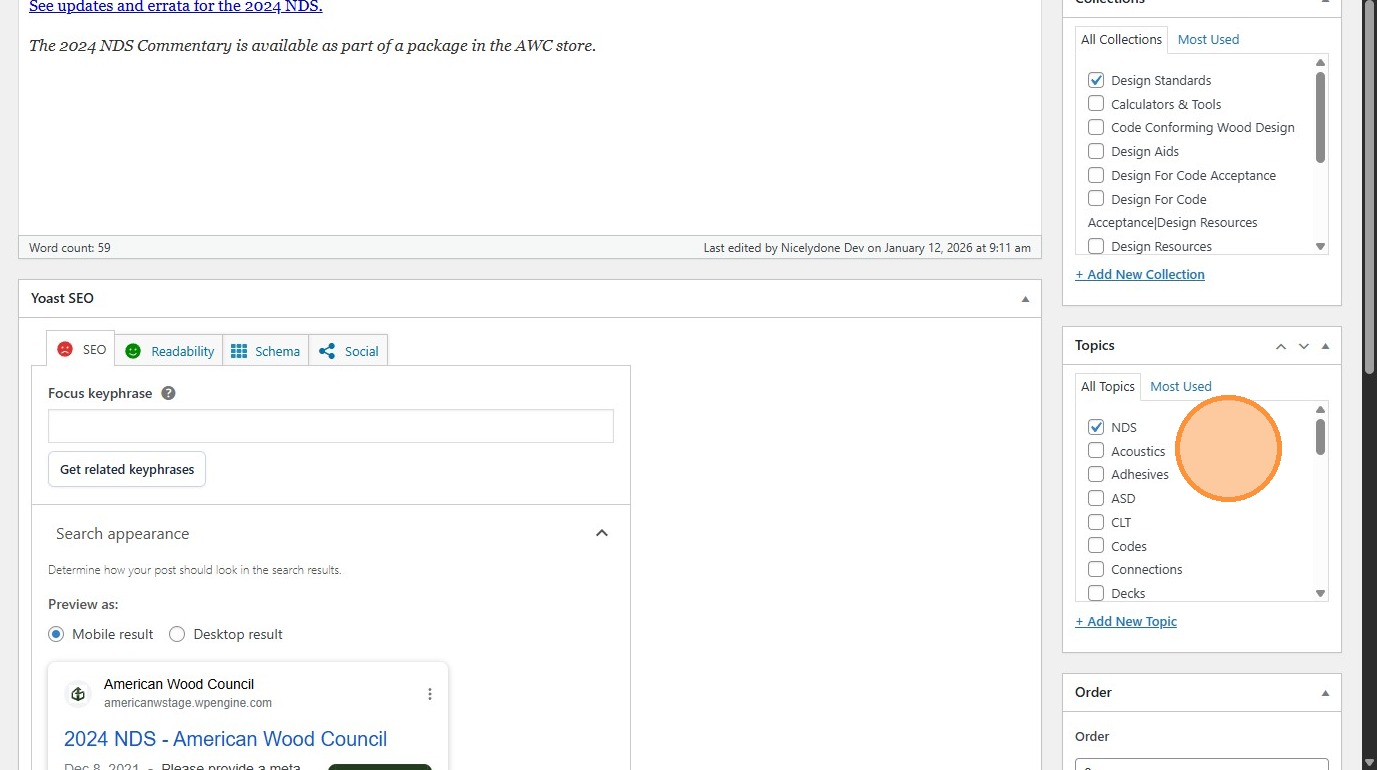
Task: Show Most Used topics tab
Action: pos(1181,386)
